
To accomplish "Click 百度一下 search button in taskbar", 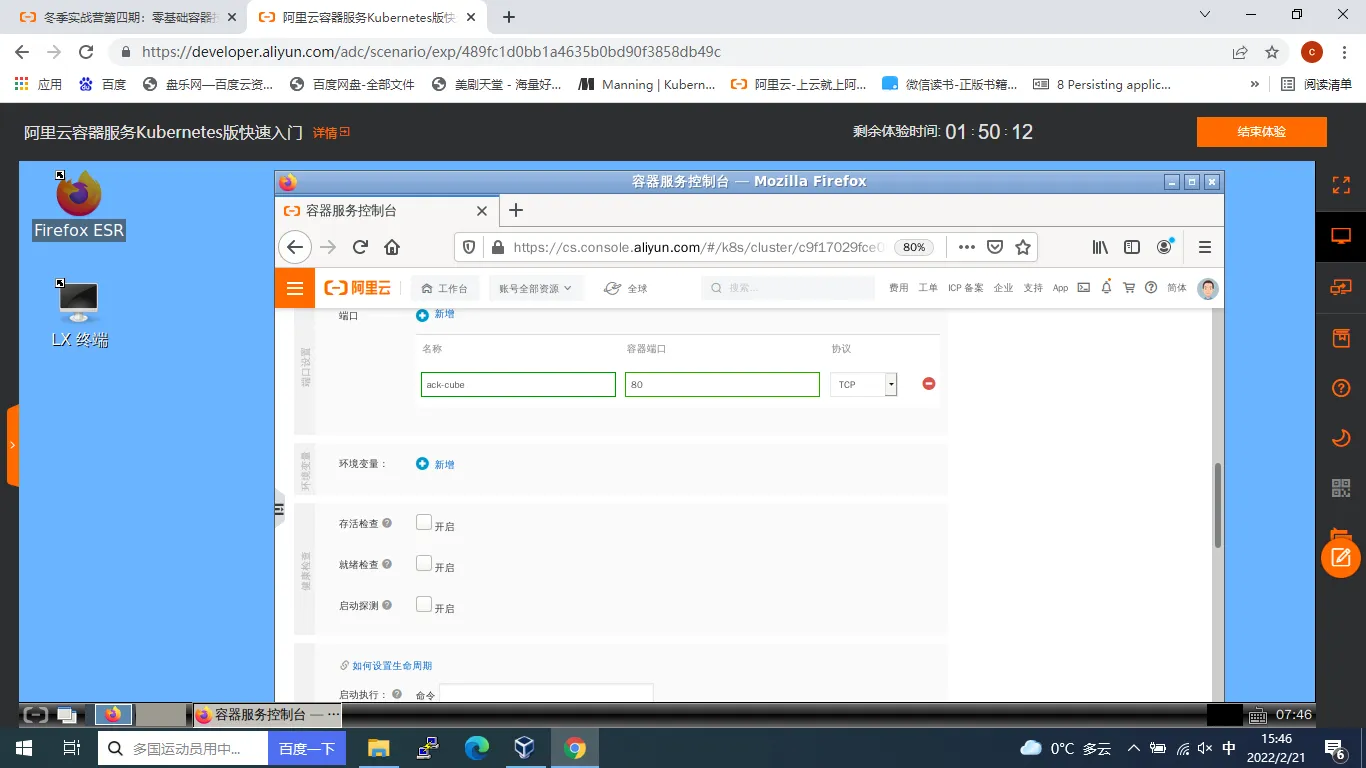I will click(306, 748).
